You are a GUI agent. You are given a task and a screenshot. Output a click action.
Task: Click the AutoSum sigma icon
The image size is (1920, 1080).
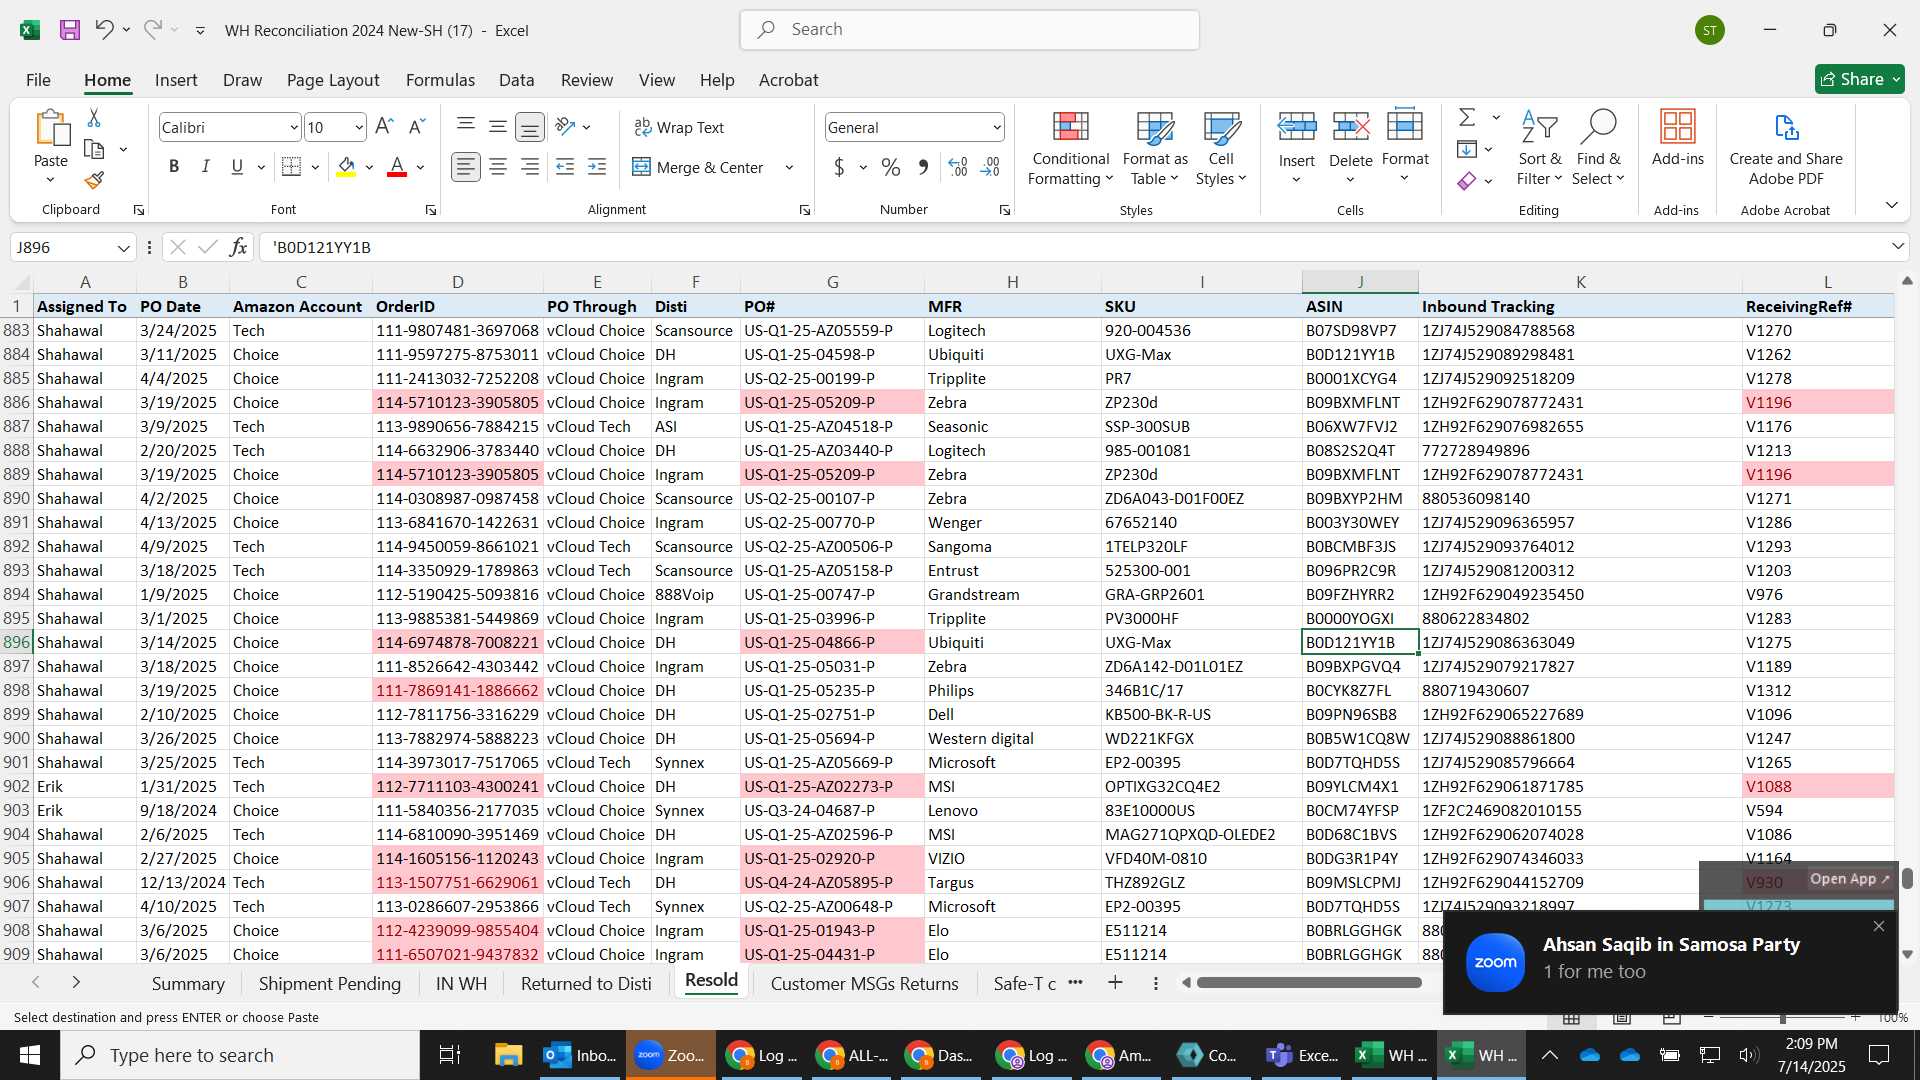[x=1467, y=118]
